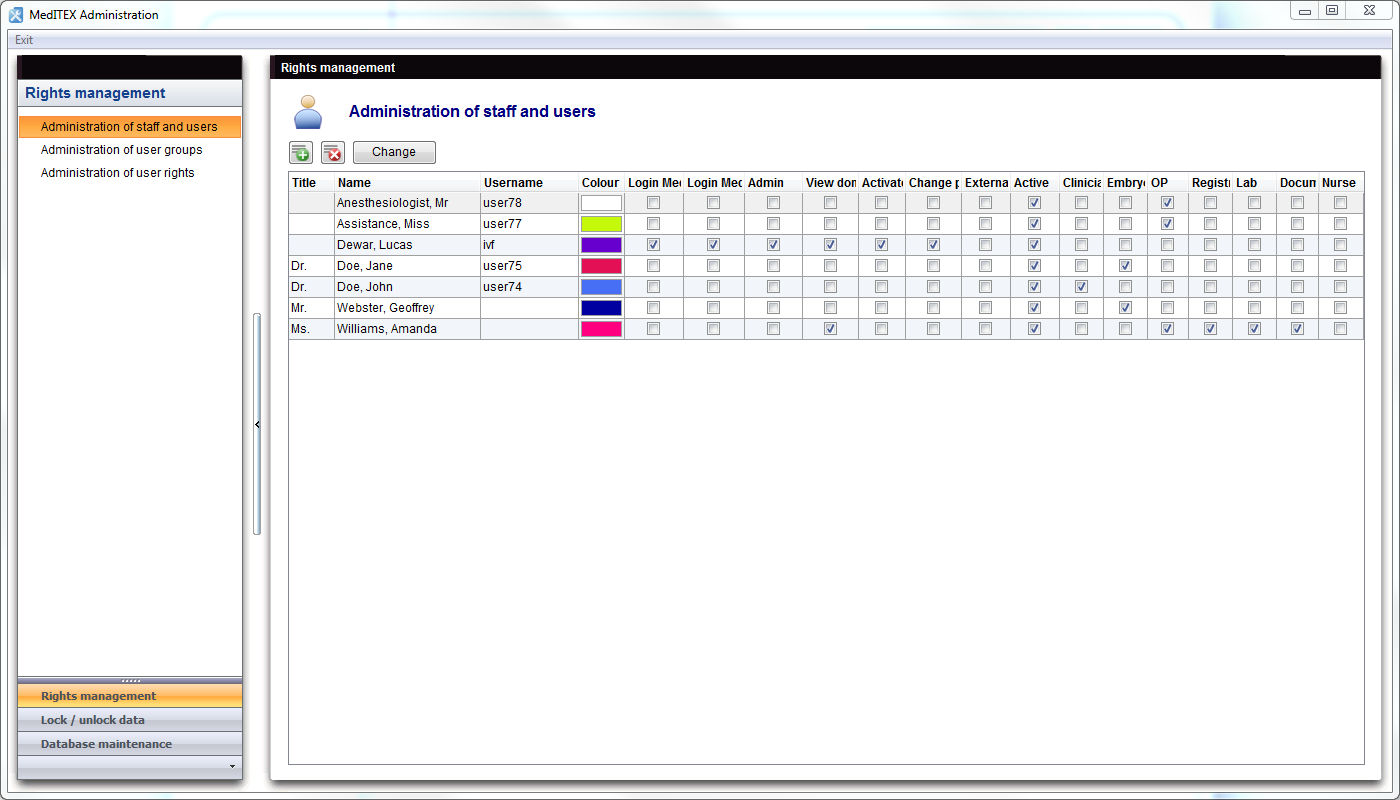This screenshot has height=800, width=1400.
Task: Select the name cell 'Doe, Jane'
Action: coord(407,266)
